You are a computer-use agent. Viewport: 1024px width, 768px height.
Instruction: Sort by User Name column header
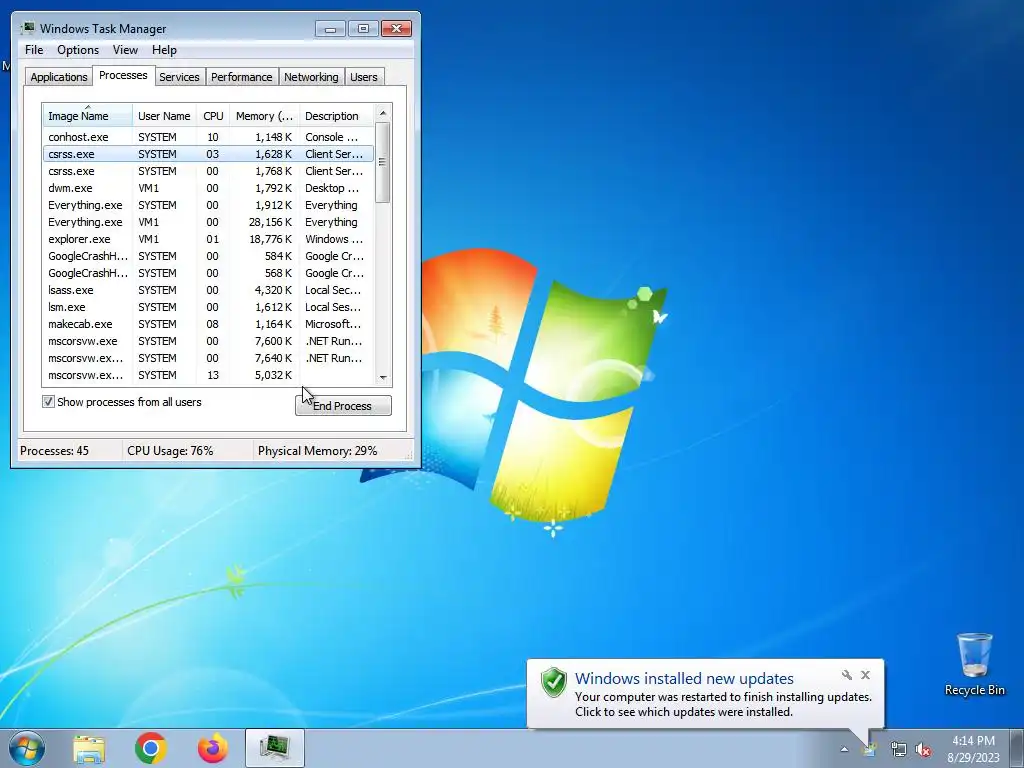(x=165, y=116)
